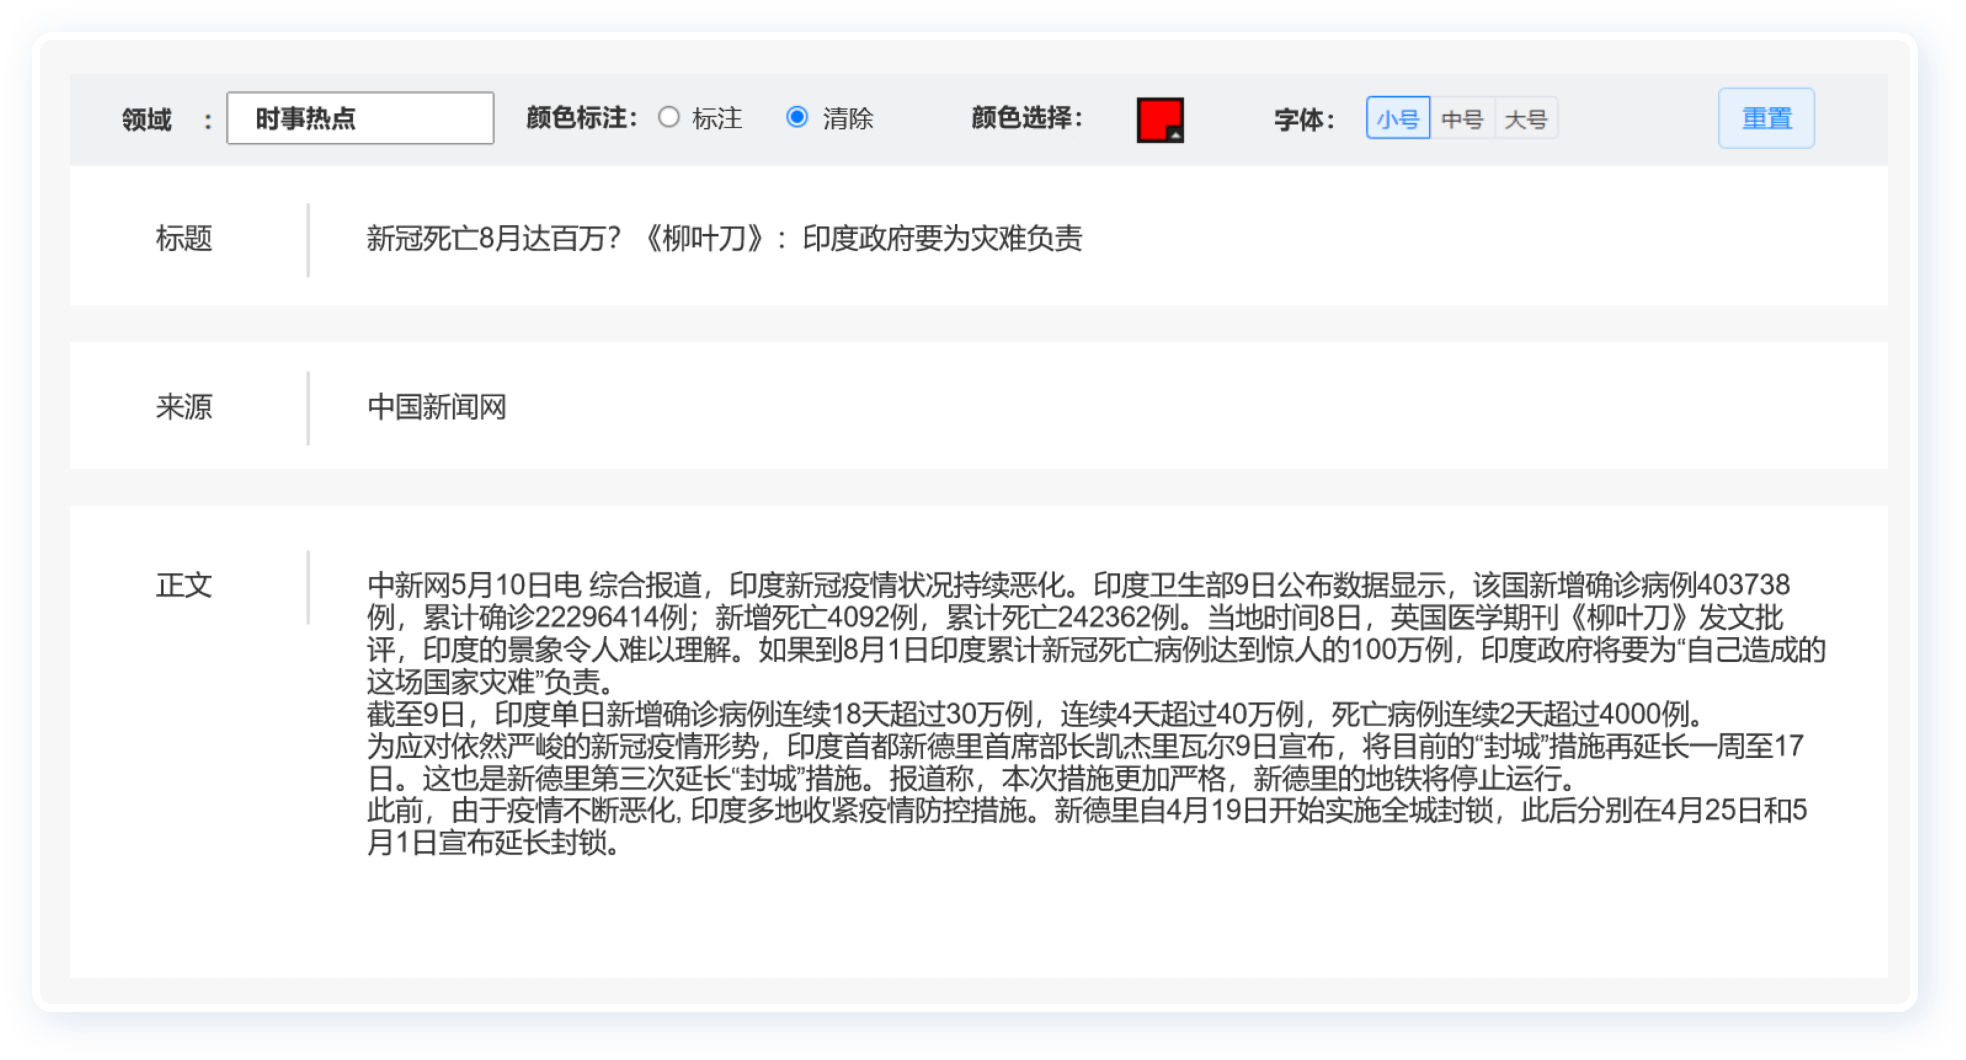This screenshot has width=1966, height=1060.
Task: Open the red color picker swatch
Action: [1159, 119]
